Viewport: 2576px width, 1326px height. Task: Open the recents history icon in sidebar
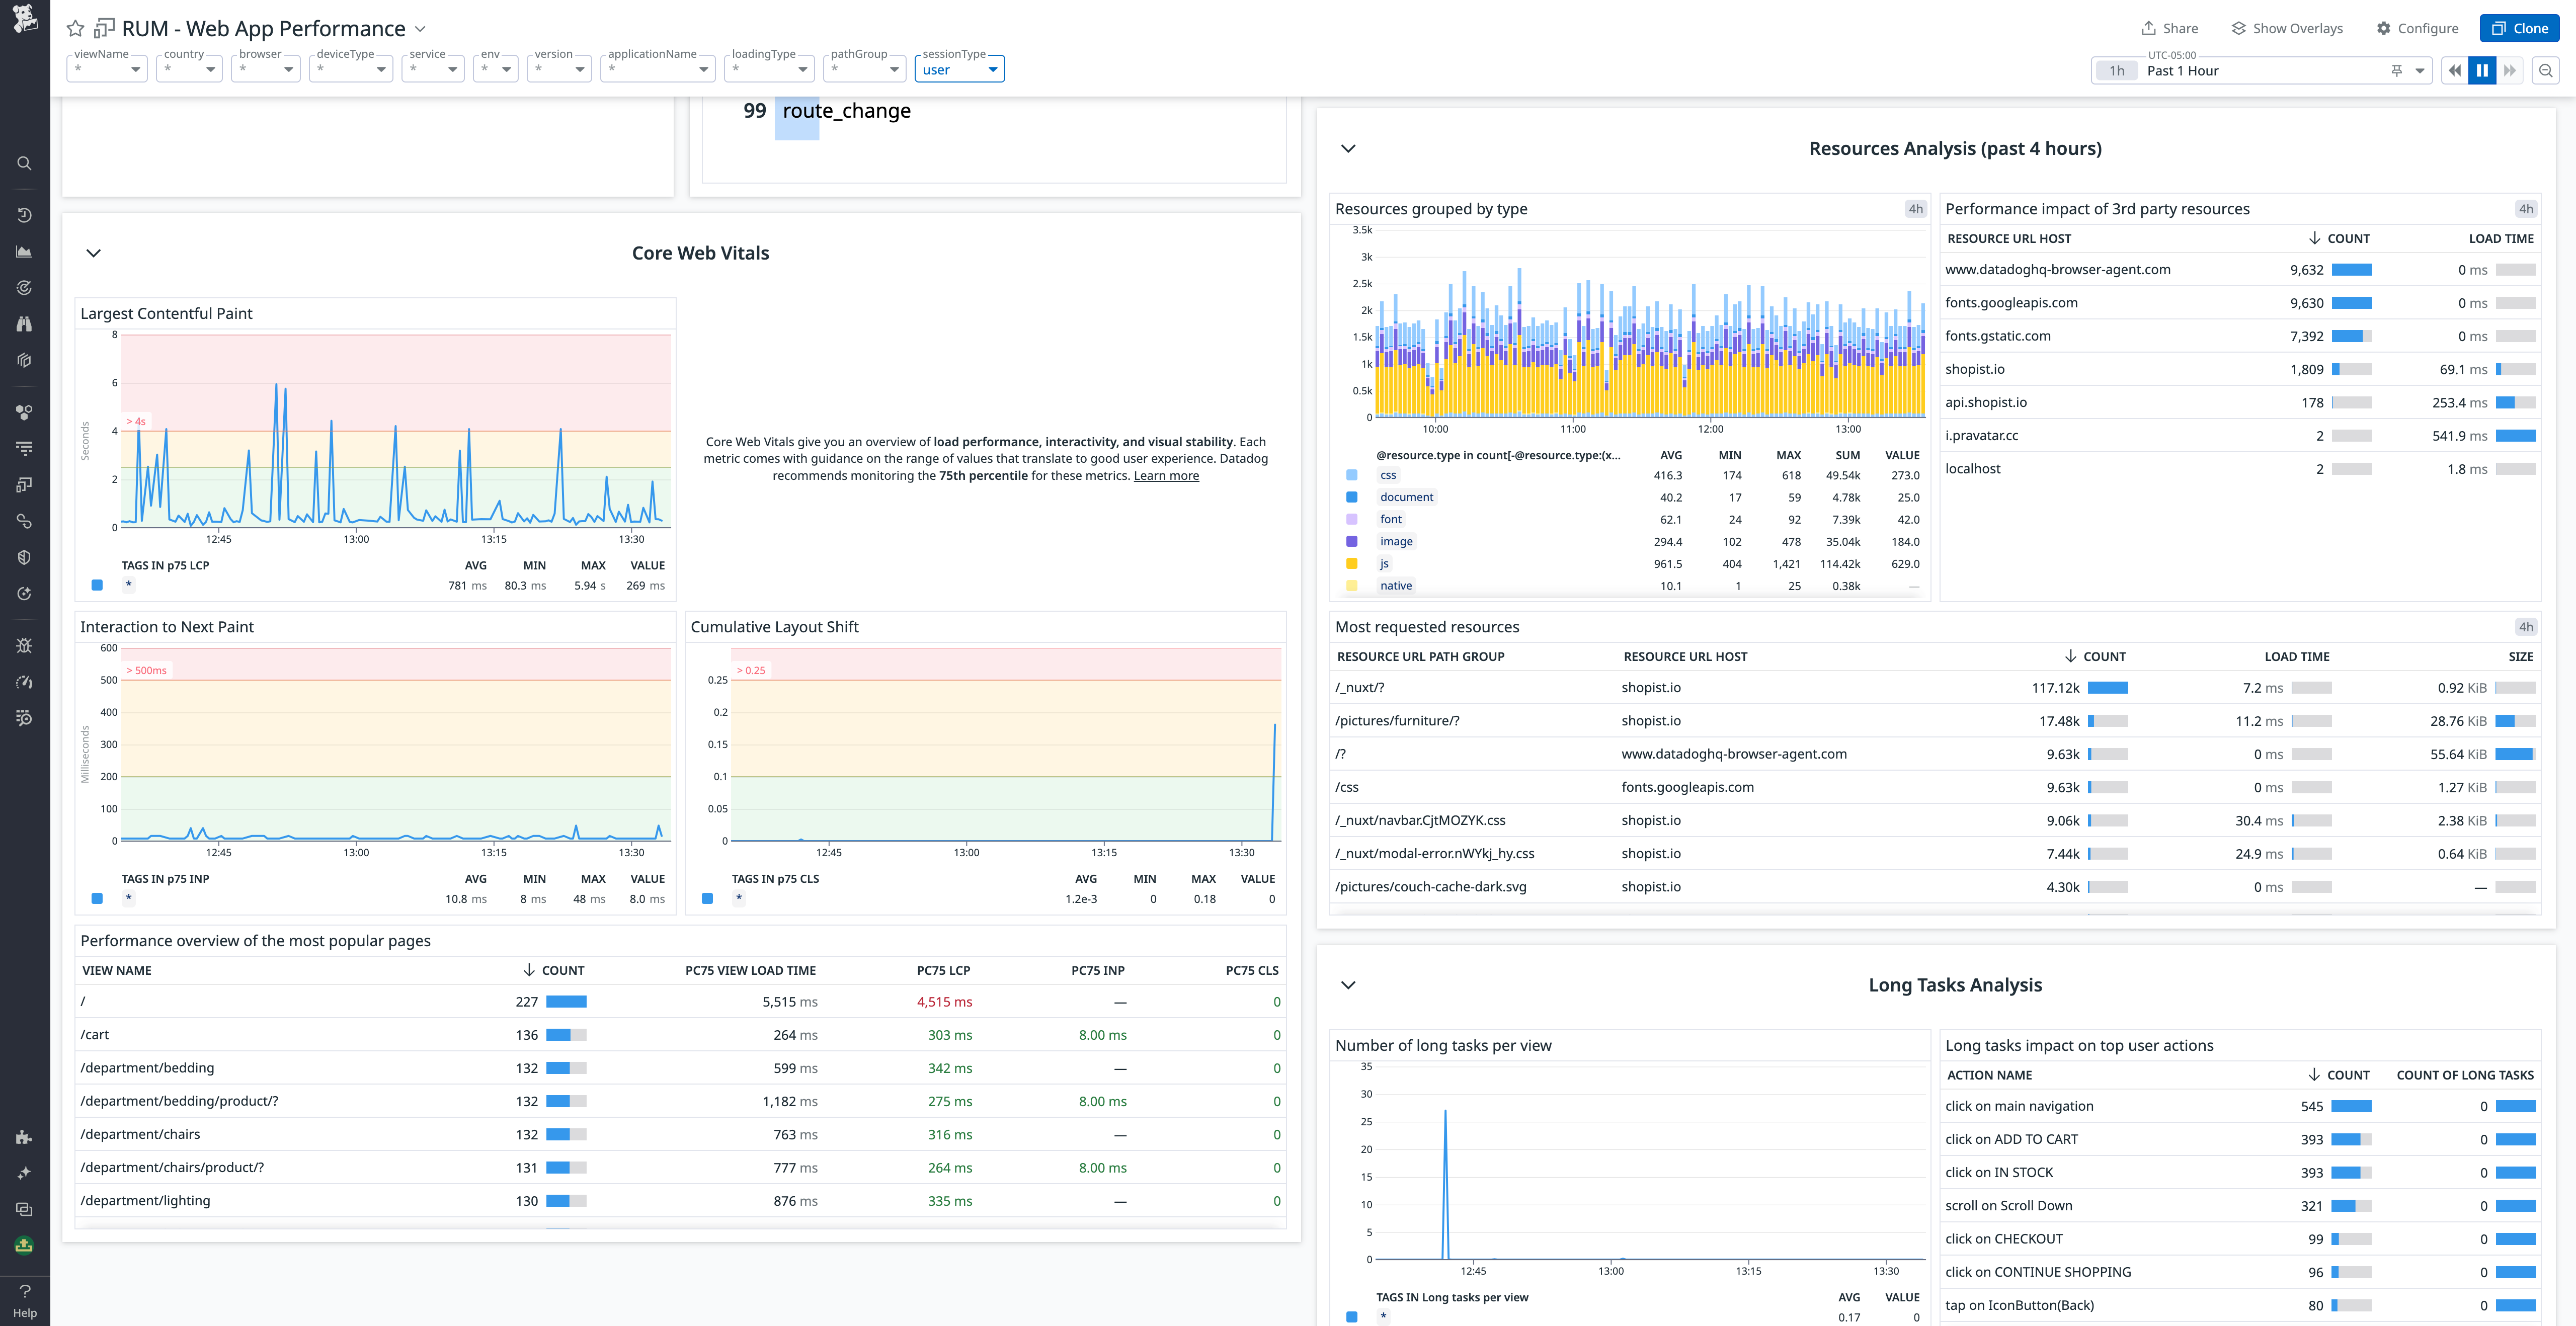pyautogui.click(x=24, y=214)
